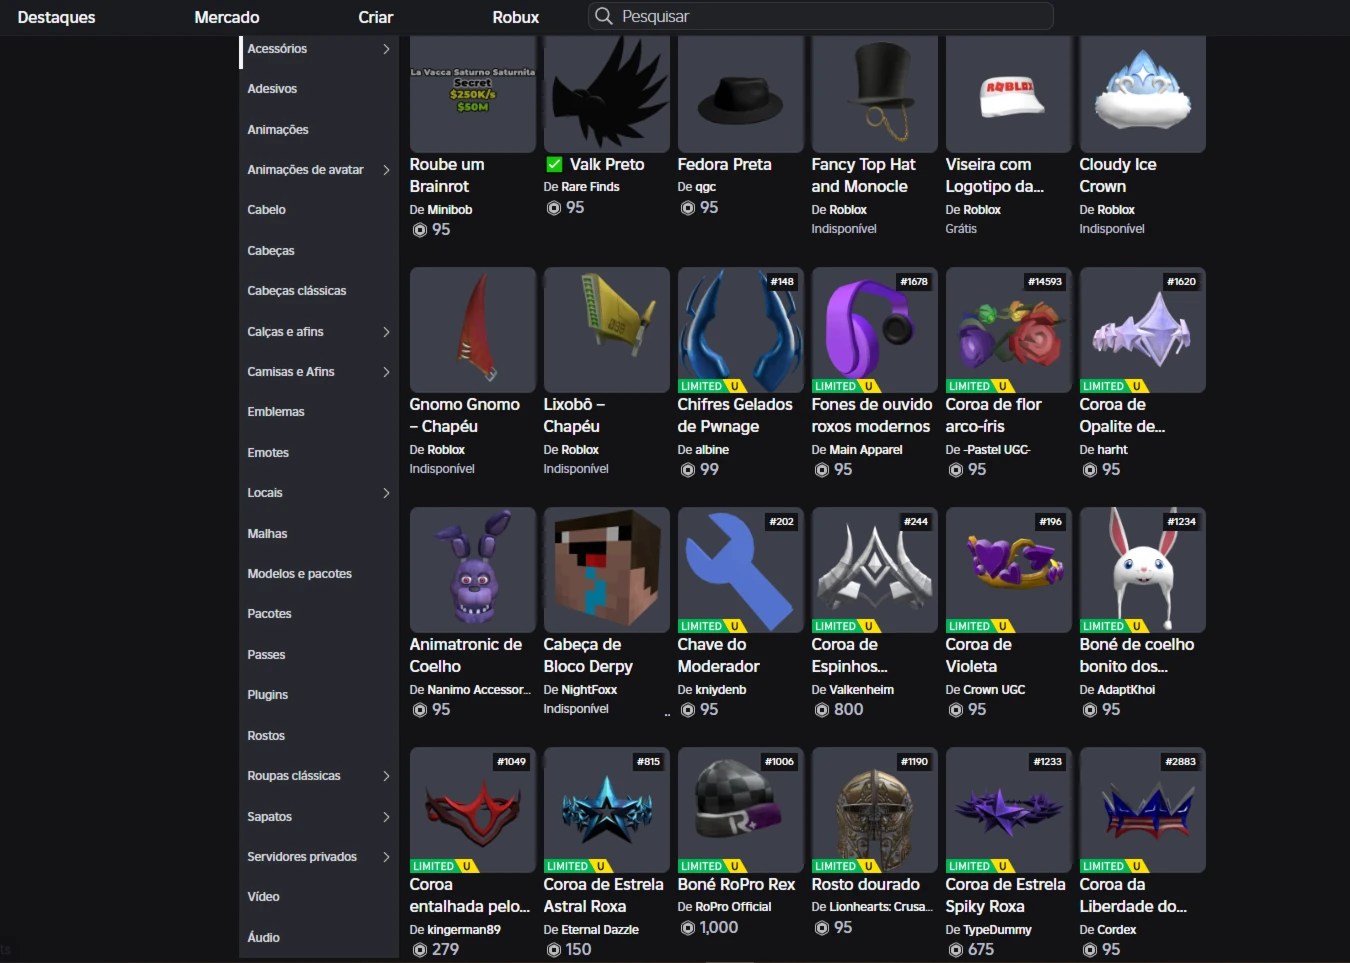Open creator link Valkenheim

click(862, 690)
